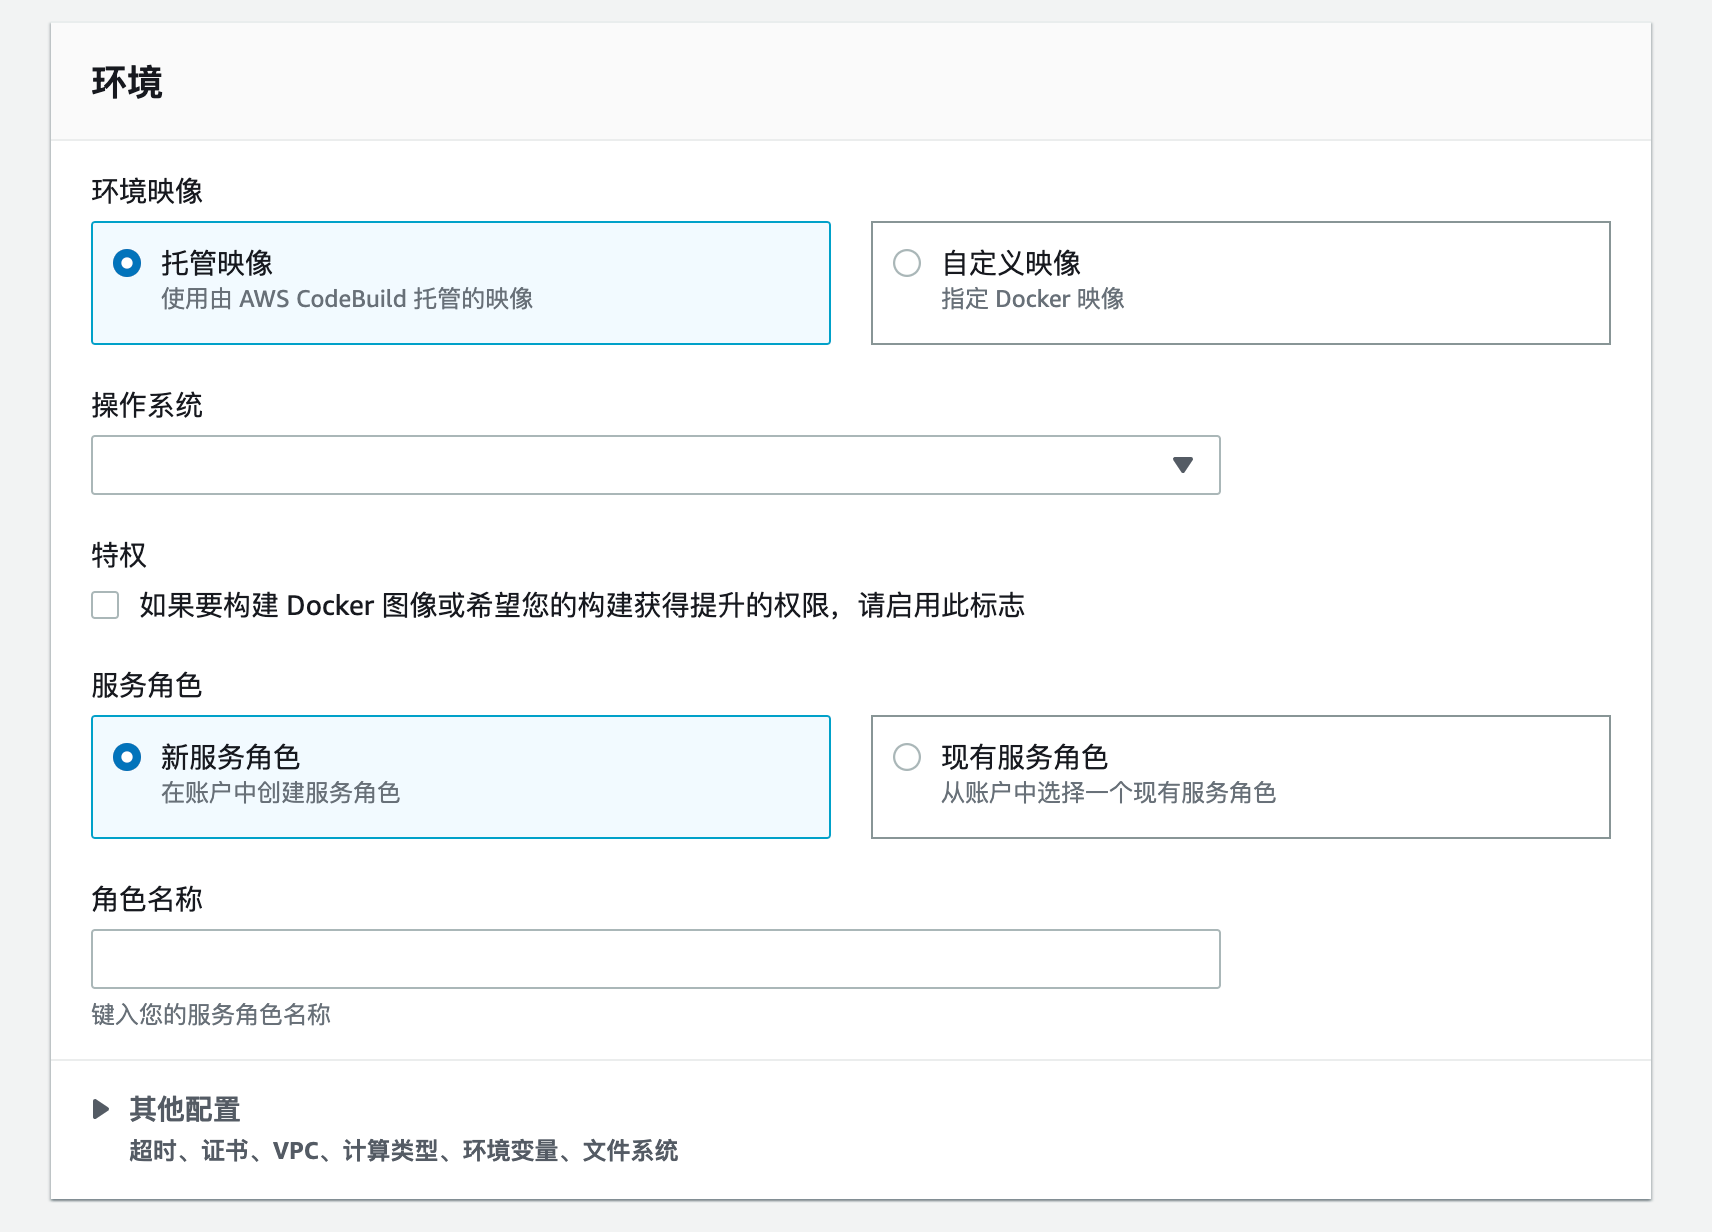Click the 超时、证书、VPC configuration subtitle
This screenshot has height=1232, width=1712.
click(403, 1151)
